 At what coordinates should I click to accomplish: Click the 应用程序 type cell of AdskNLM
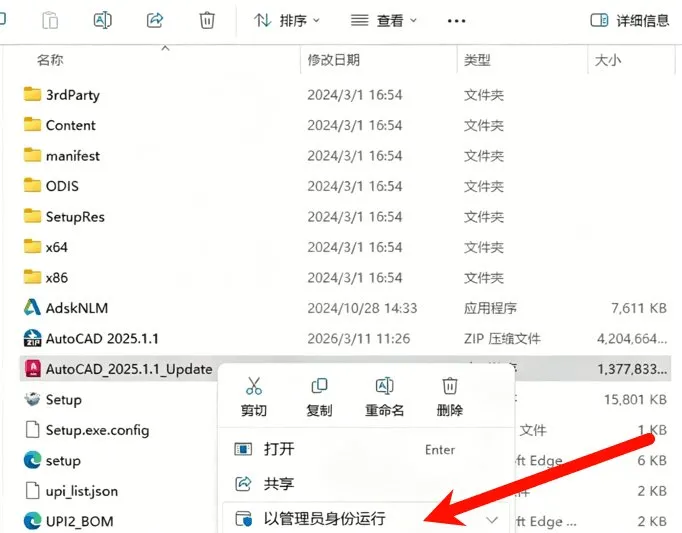tap(490, 308)
